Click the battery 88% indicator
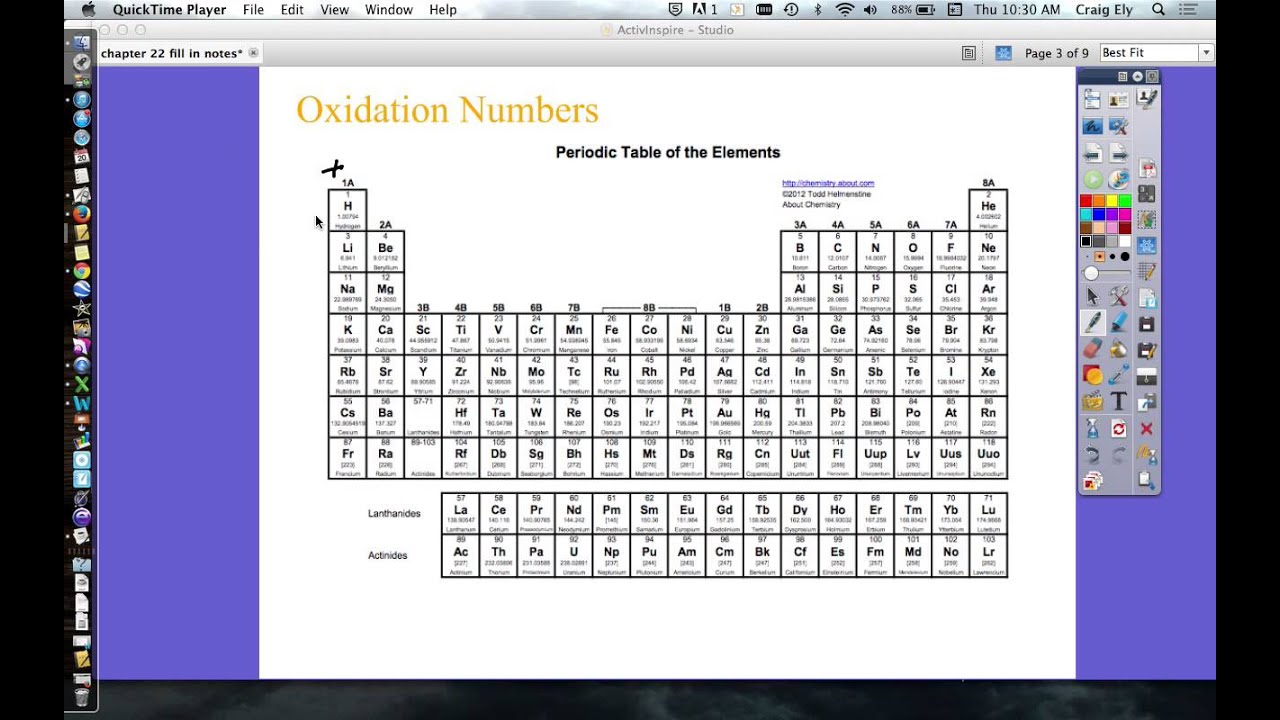The image size is (1280, 720). [x=914, y=10]
